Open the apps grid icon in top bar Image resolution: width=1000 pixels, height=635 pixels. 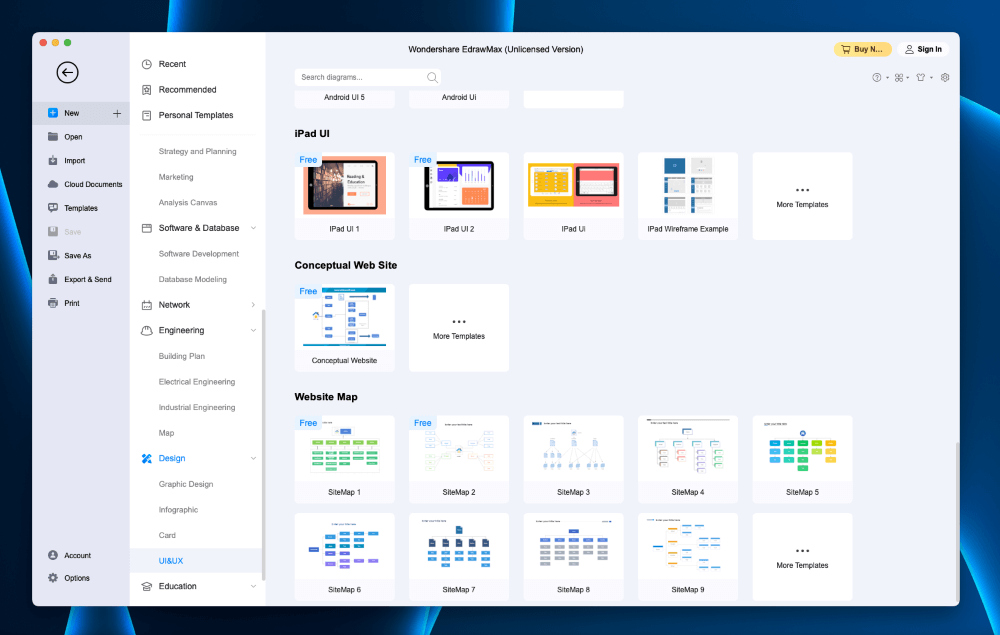(x=899, y=78)
